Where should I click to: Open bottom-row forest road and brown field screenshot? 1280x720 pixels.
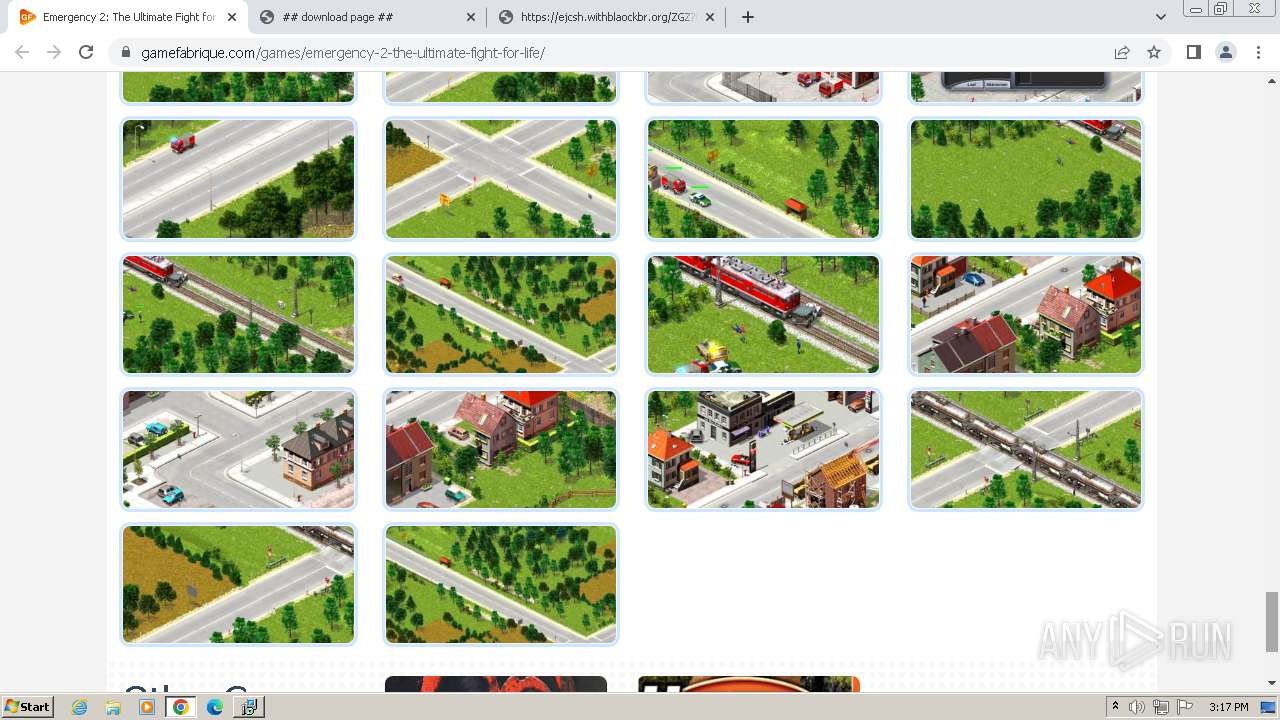501,584
